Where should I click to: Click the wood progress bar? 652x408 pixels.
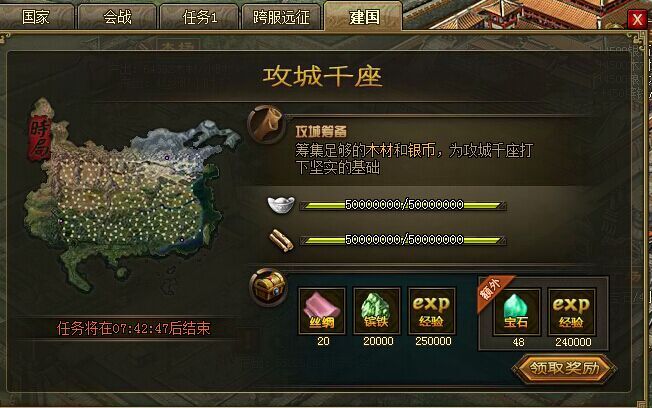tap(403, 240)
